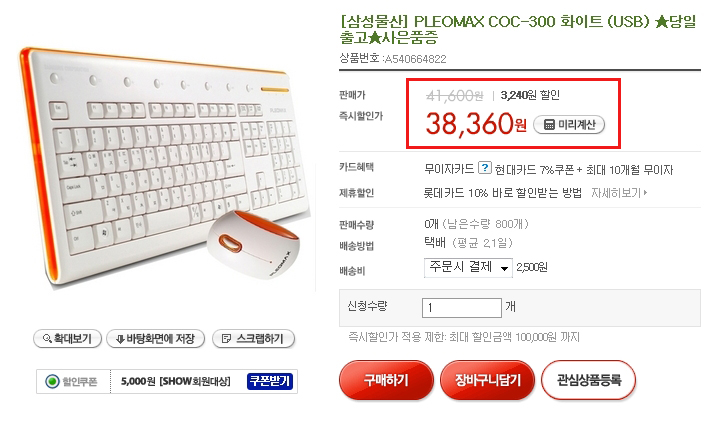715x423 pixels.
Task: Click the green 할인쿠폰 circle icon
Action: [52, 381]
